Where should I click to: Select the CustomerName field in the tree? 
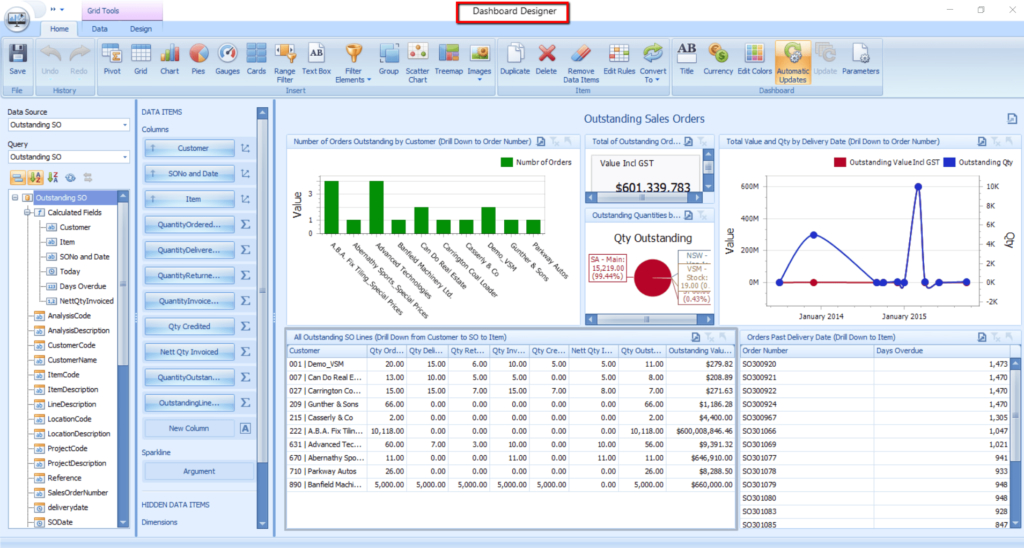pyautogui.click(x=73, y=359)
